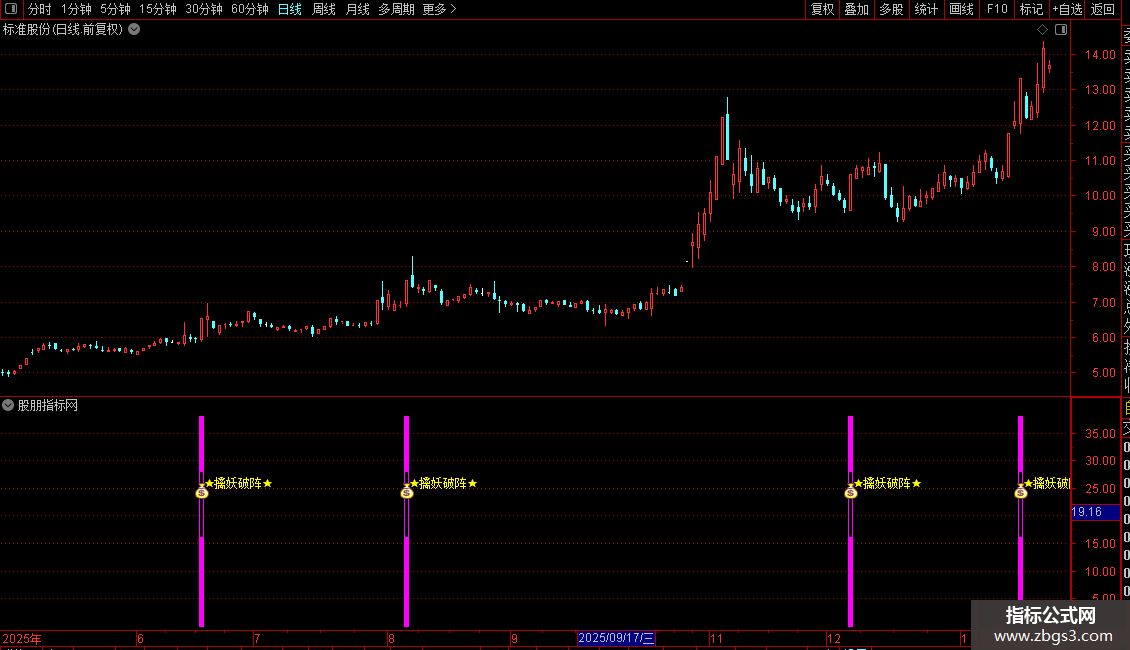This screenshot has width=1130, height=650.
Task: Click the 14.00 price axis label
Action: point(1100,55)
